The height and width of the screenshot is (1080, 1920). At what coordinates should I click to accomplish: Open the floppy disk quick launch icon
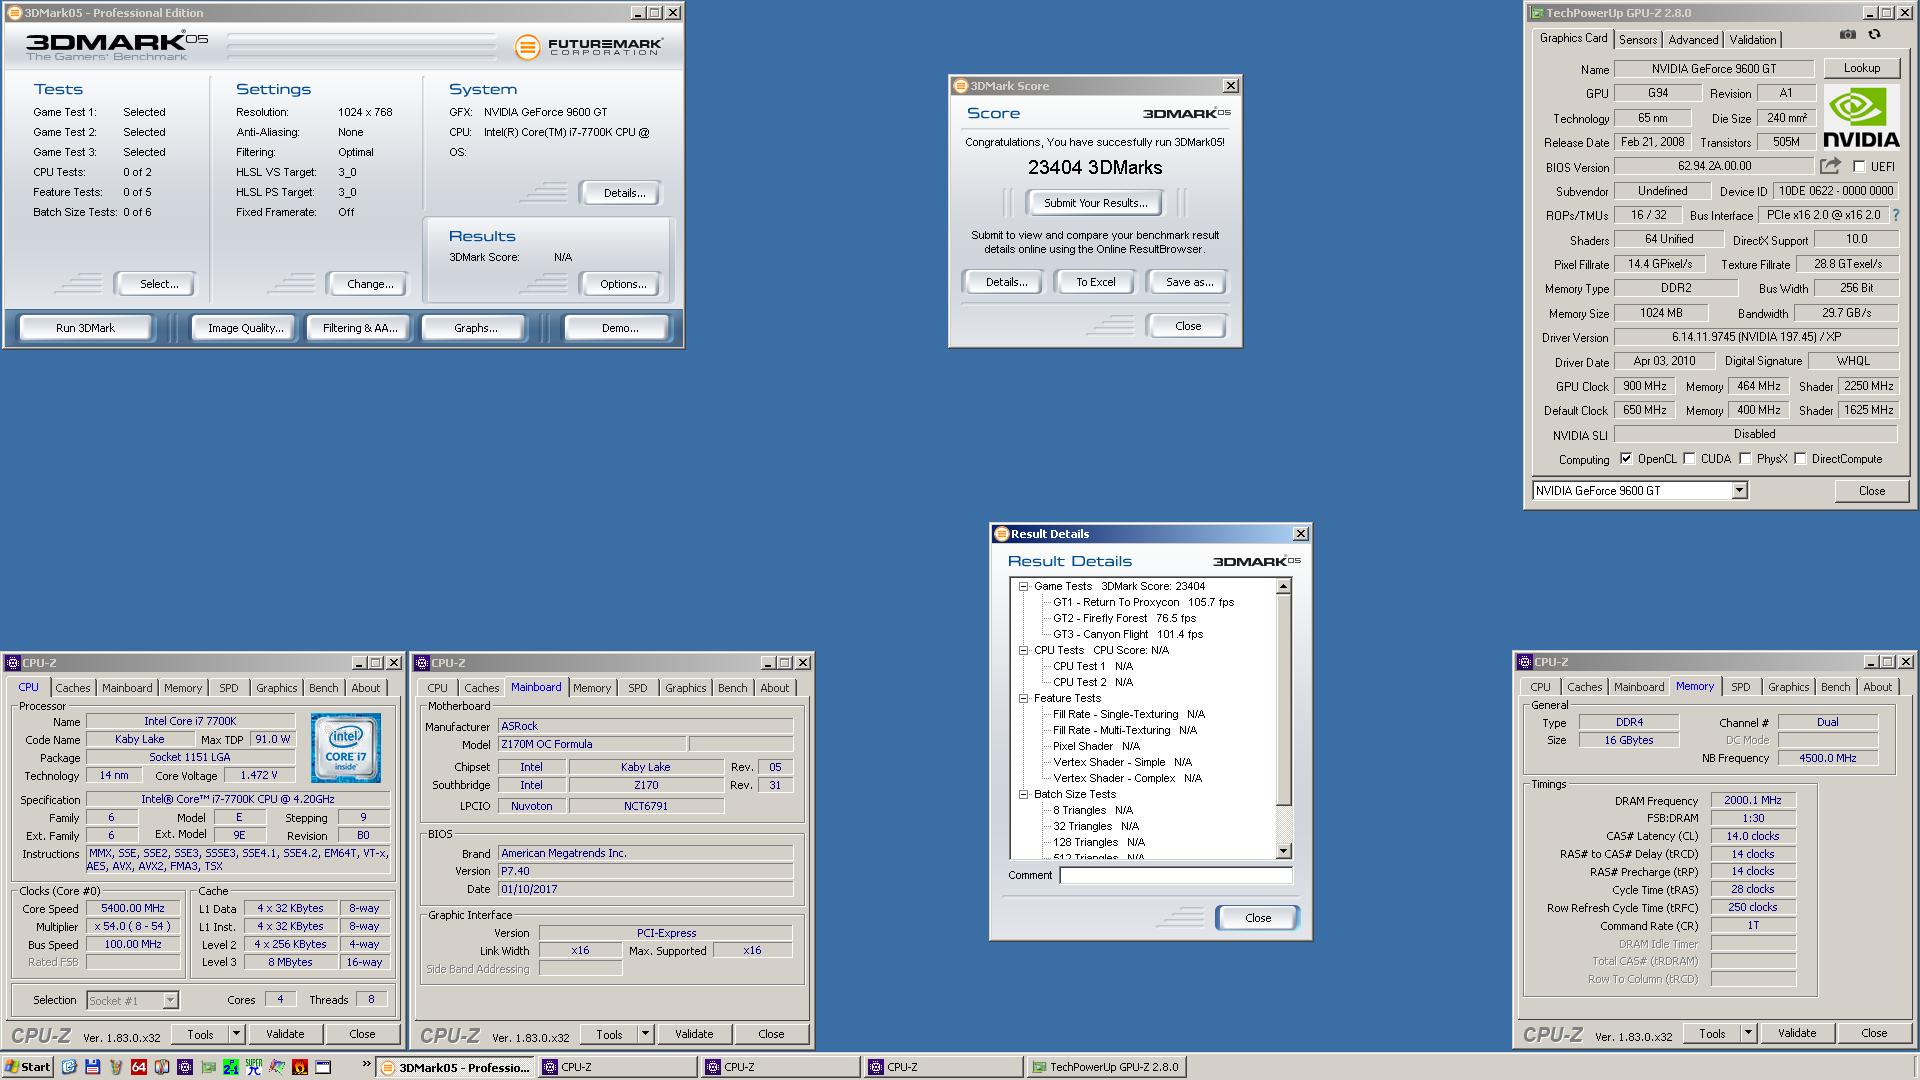(92, 1067)
